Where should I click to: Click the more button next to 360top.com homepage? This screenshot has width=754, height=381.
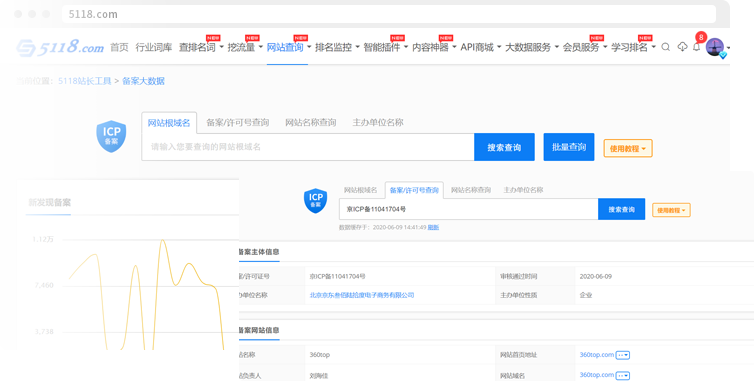[623, 355]
